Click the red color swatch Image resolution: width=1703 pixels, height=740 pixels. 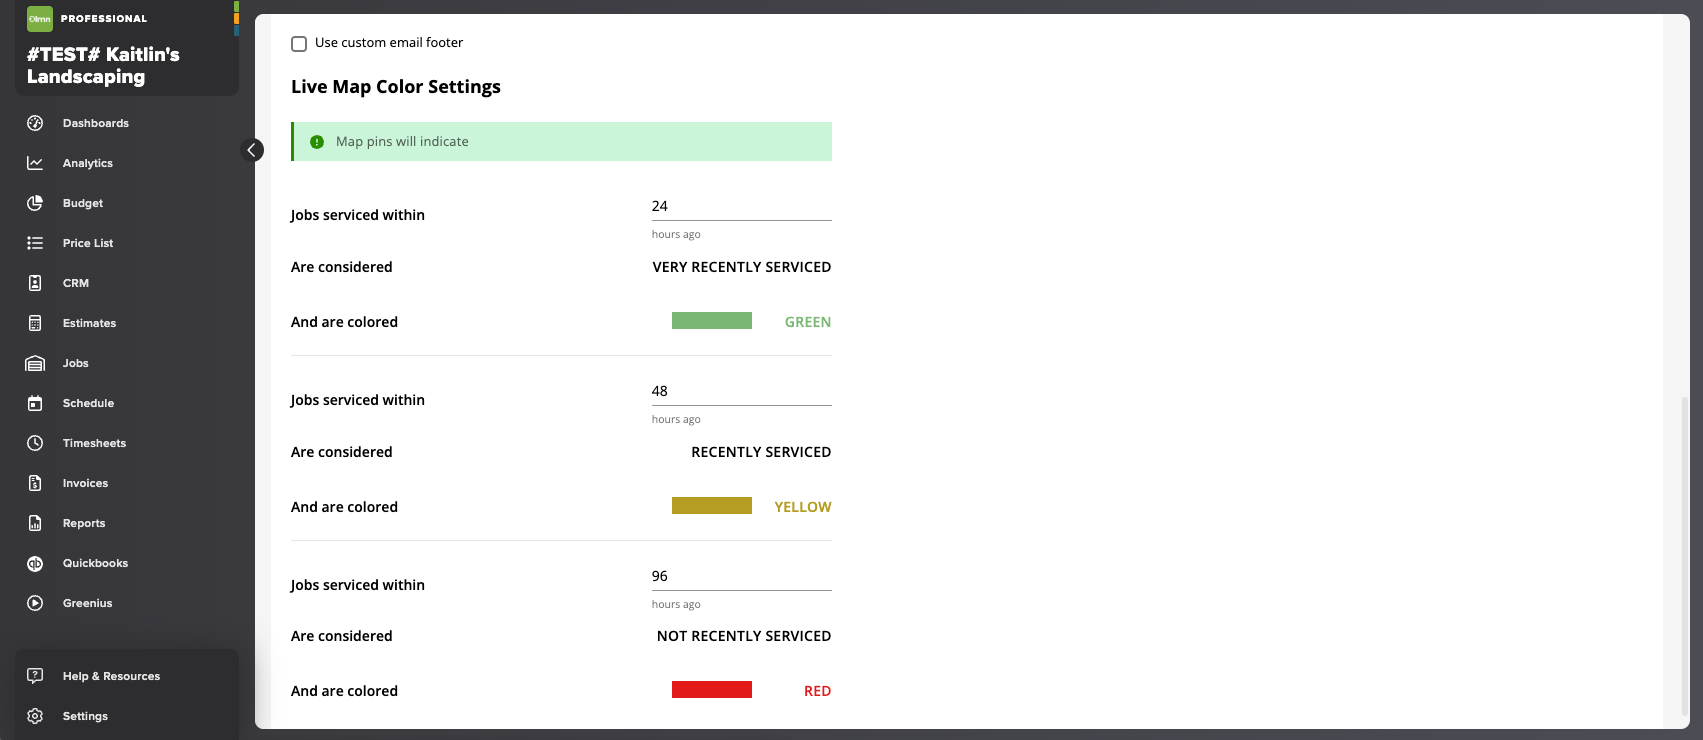[712, 690]
